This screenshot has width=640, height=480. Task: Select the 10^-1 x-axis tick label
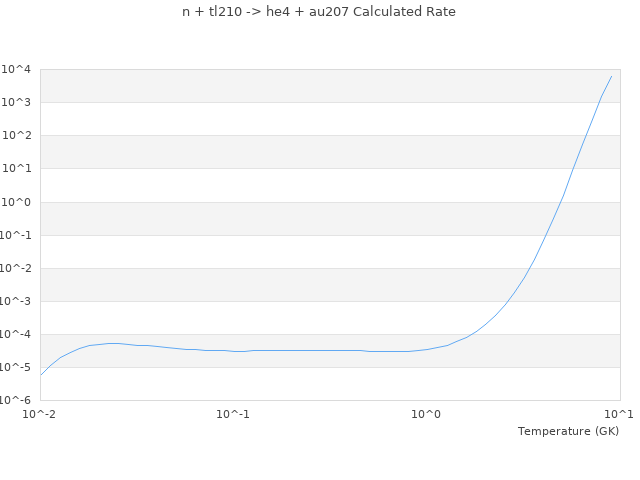233,414
